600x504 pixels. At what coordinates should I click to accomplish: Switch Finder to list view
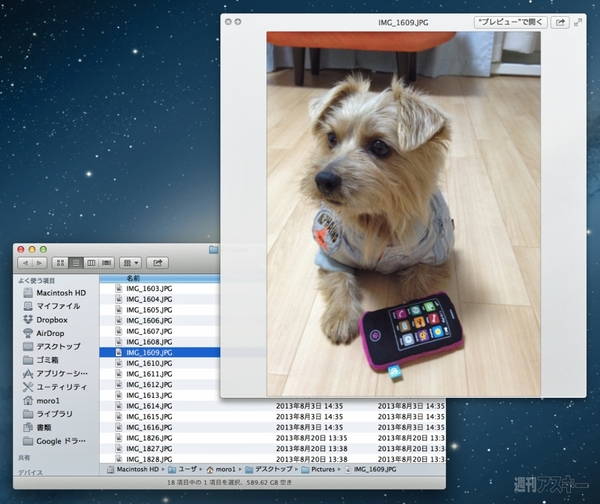76,262
